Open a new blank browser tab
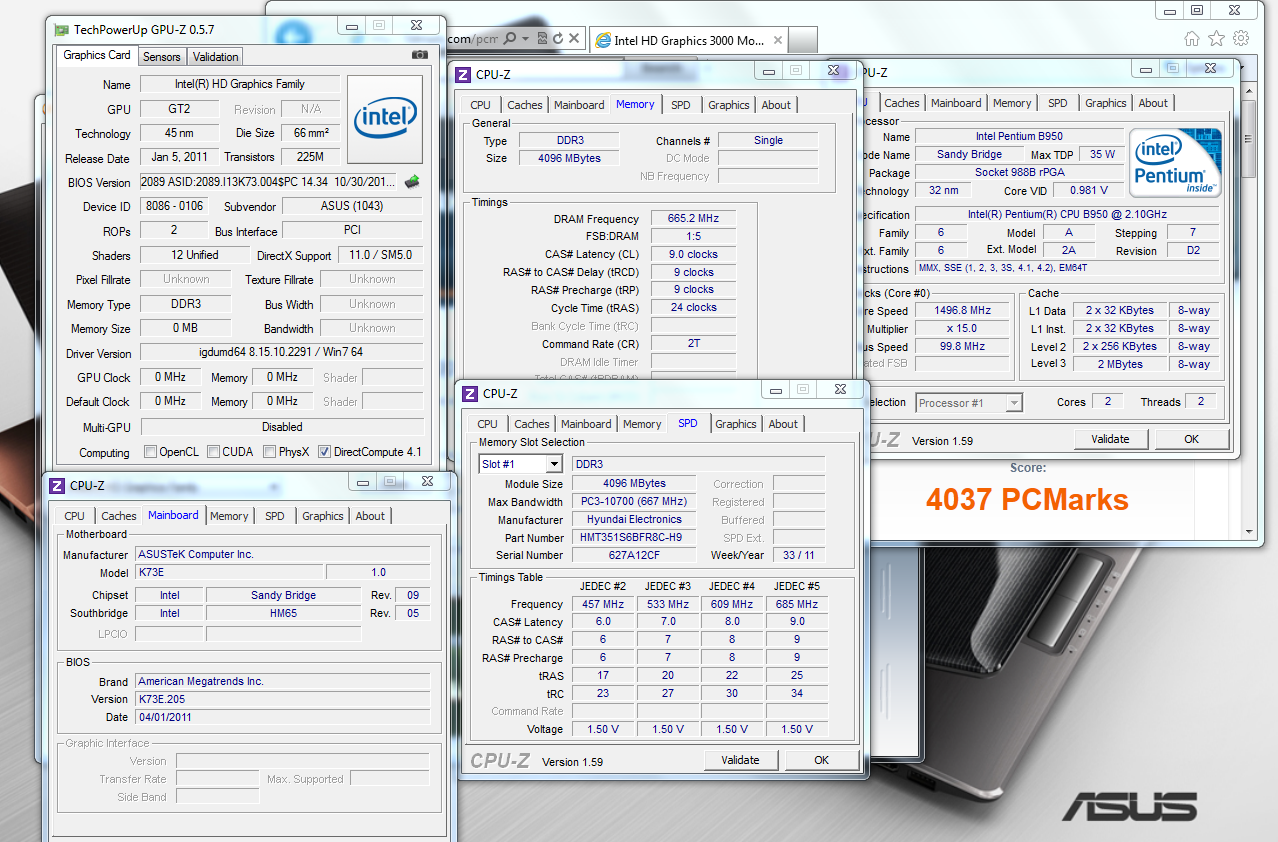 [803, 41]
